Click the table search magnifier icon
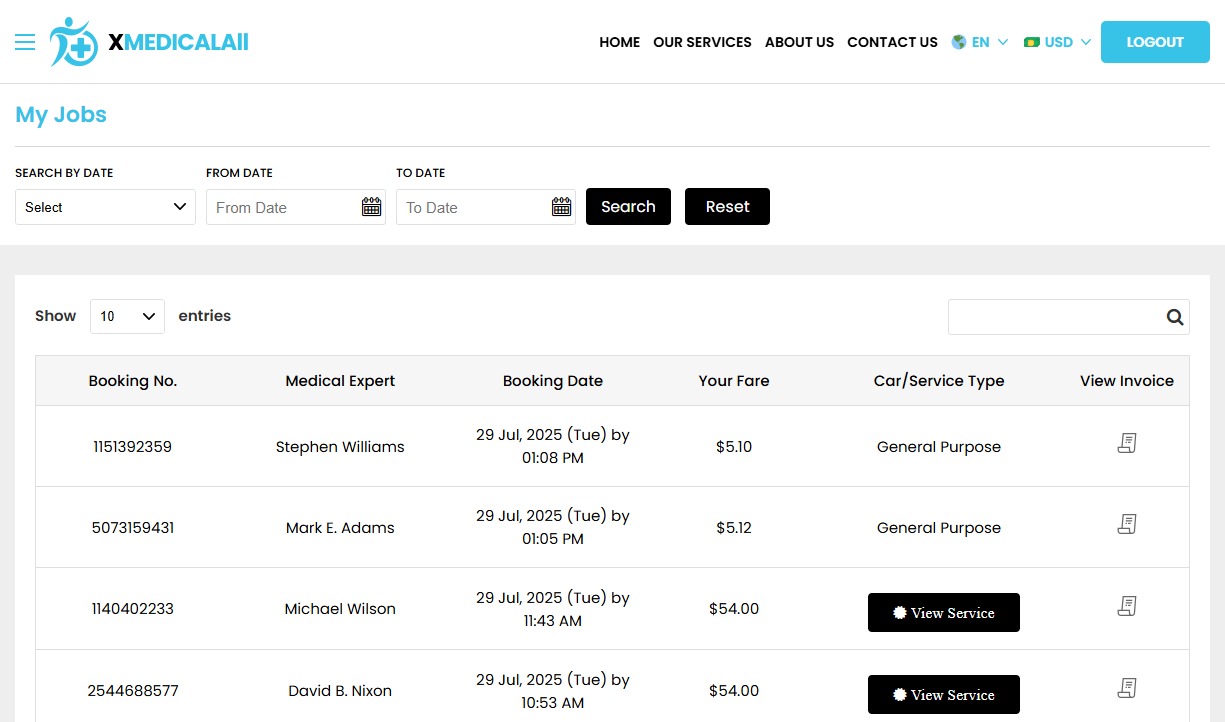This screenshot has height=722, width=1225. (1174, 317)
